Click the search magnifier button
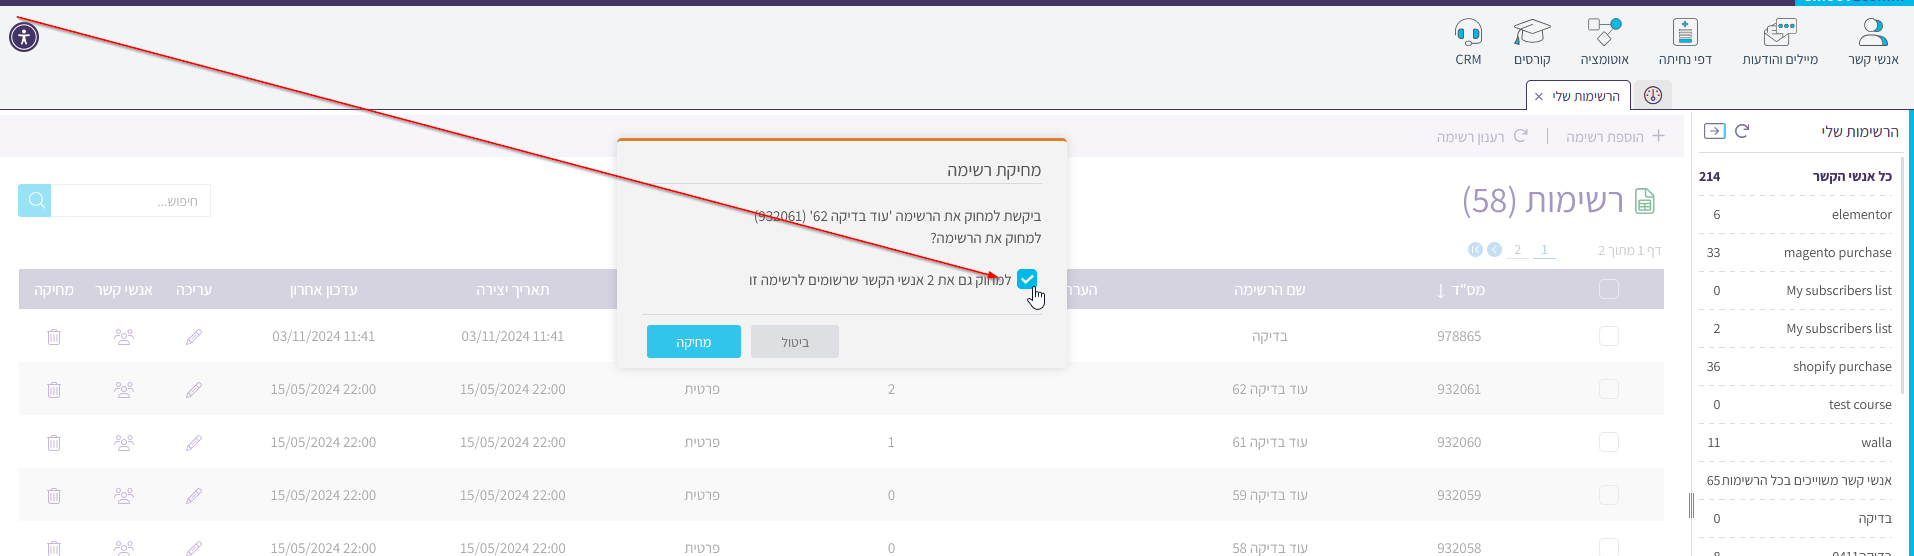This screenshot has height=556, width=1914. 36,201
